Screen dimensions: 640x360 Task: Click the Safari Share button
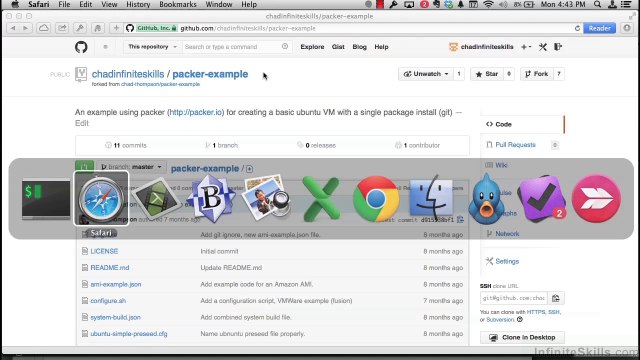click(x=62, y=28)
